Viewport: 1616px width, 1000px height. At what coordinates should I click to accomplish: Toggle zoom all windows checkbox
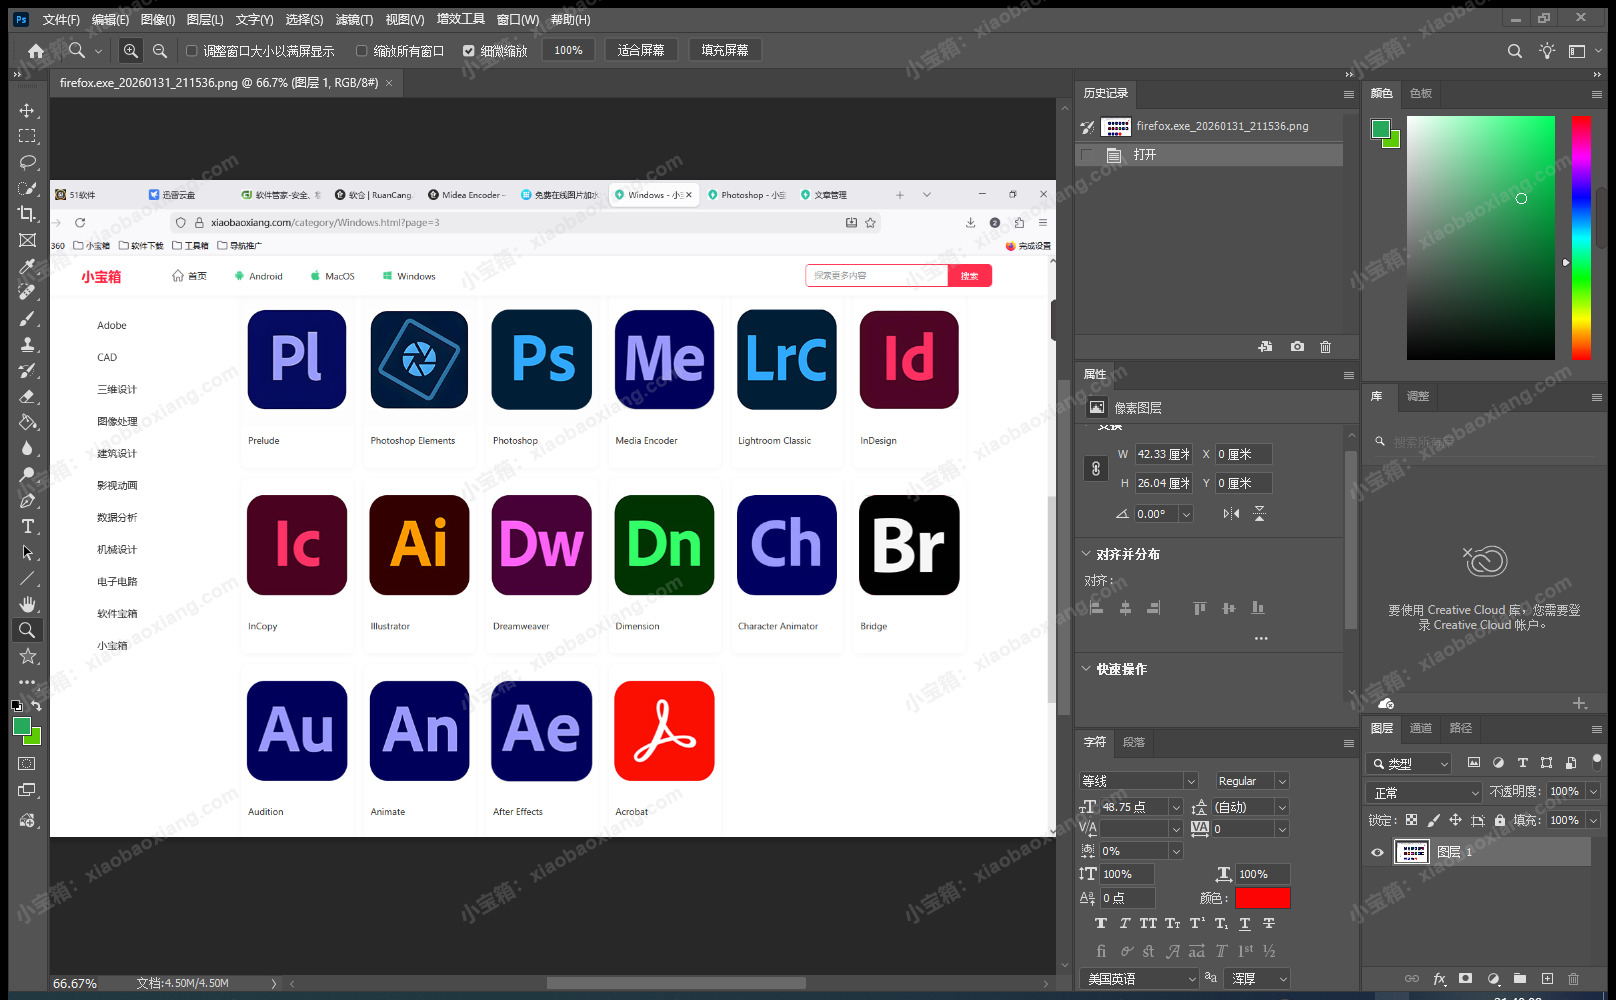tap(362, 51)
